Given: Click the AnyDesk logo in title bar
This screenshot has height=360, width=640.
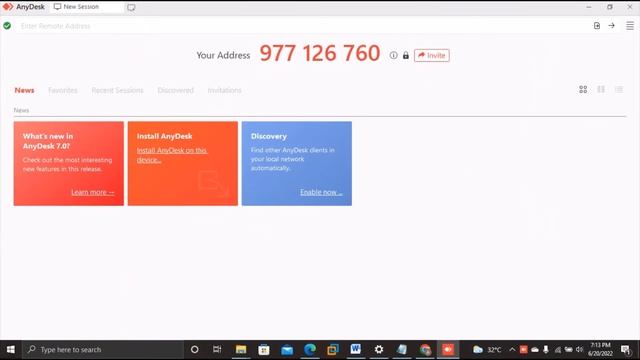Looking at the screenshot, I should pos(8,7).
